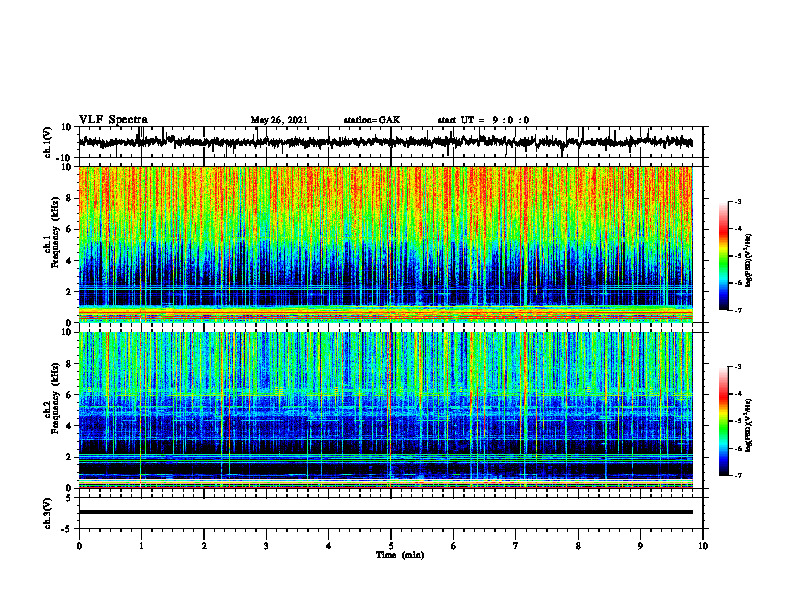Click the "8" kHz tick on ch.1 frequency axis

[x=69, y=198]
